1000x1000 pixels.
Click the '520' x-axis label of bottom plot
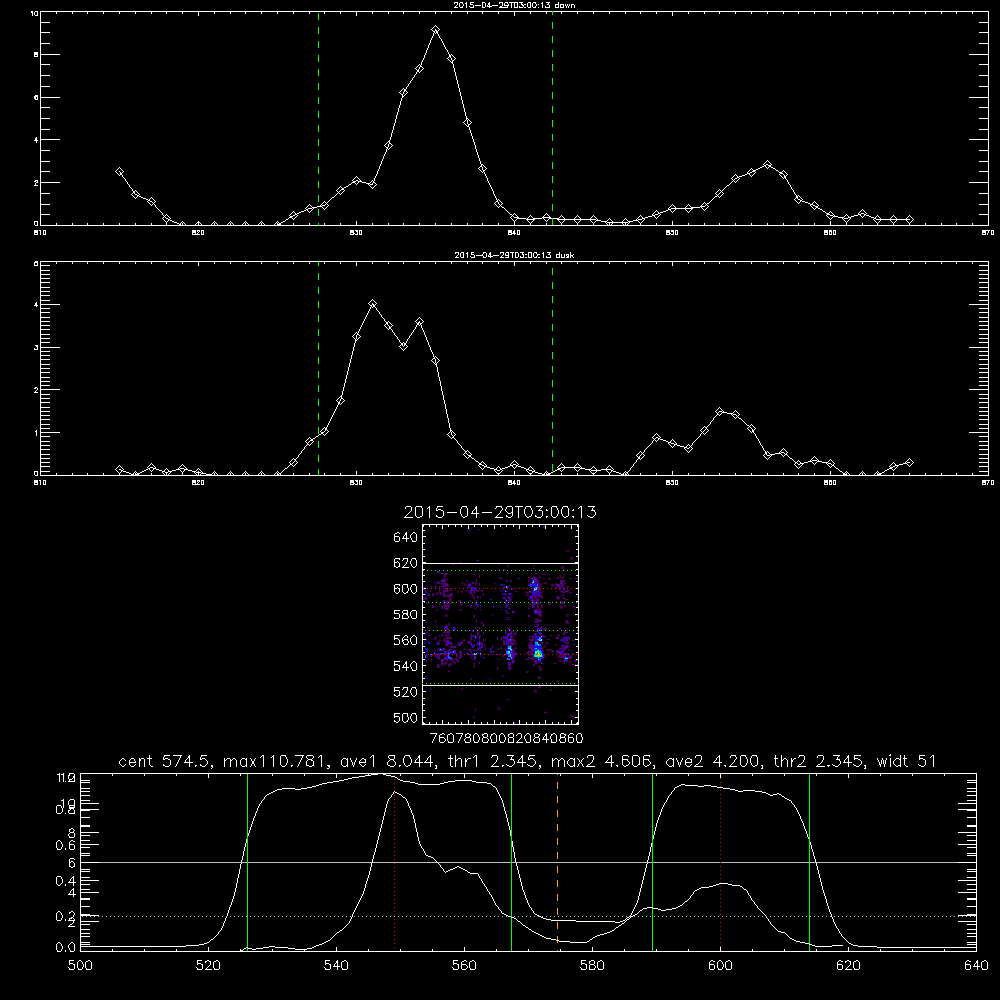[x=208, y=966]
